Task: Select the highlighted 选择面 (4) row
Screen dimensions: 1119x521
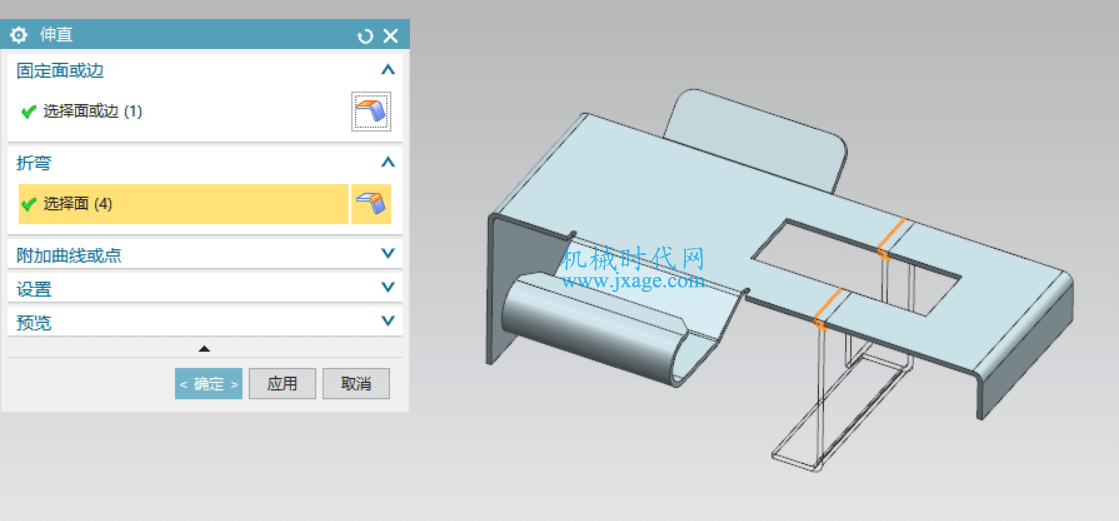Action: 183,204
